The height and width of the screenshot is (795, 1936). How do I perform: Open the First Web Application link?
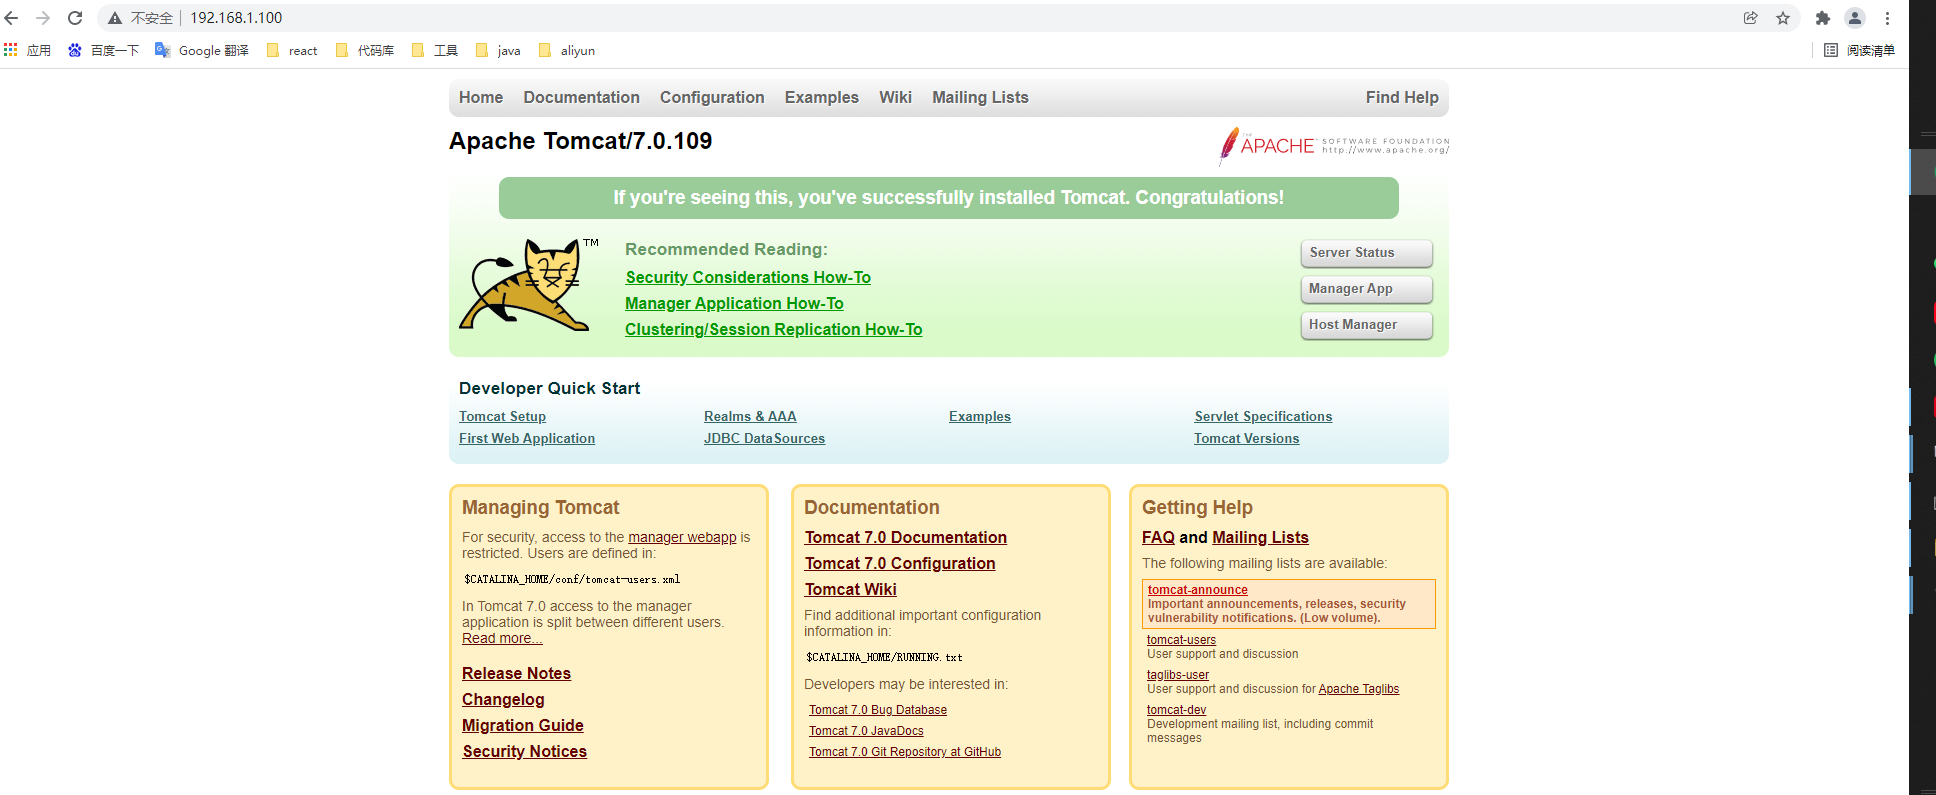tap(527, 438)
